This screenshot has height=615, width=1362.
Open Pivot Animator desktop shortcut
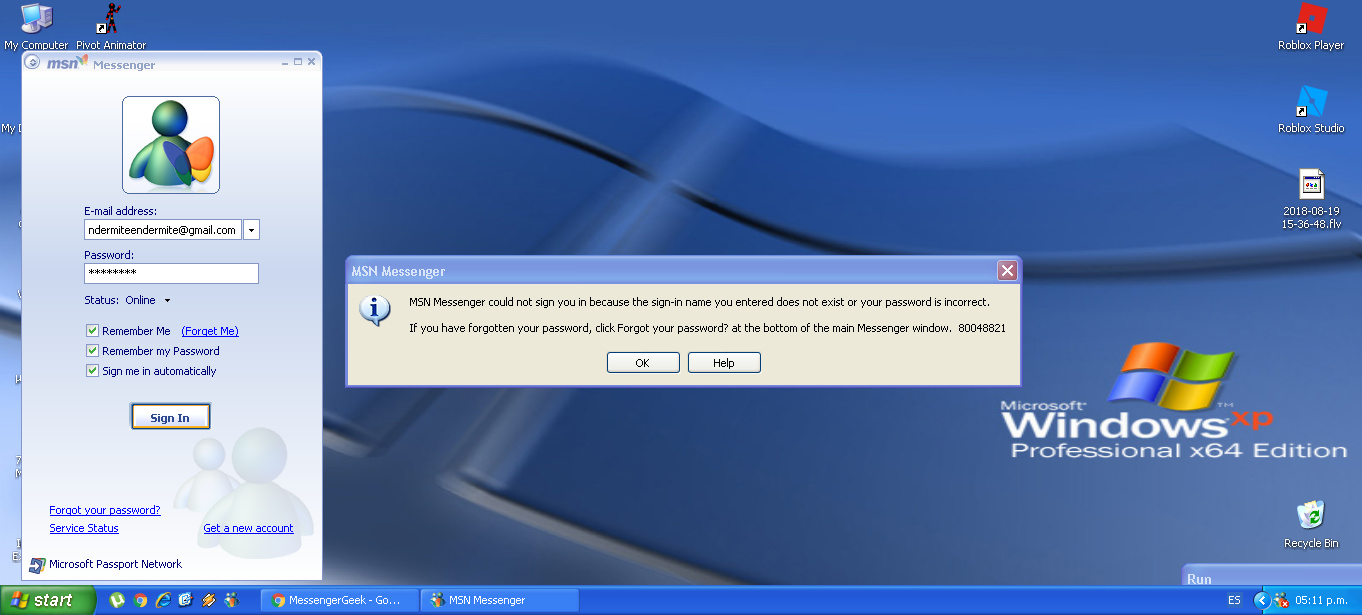(x=111, y=25)
